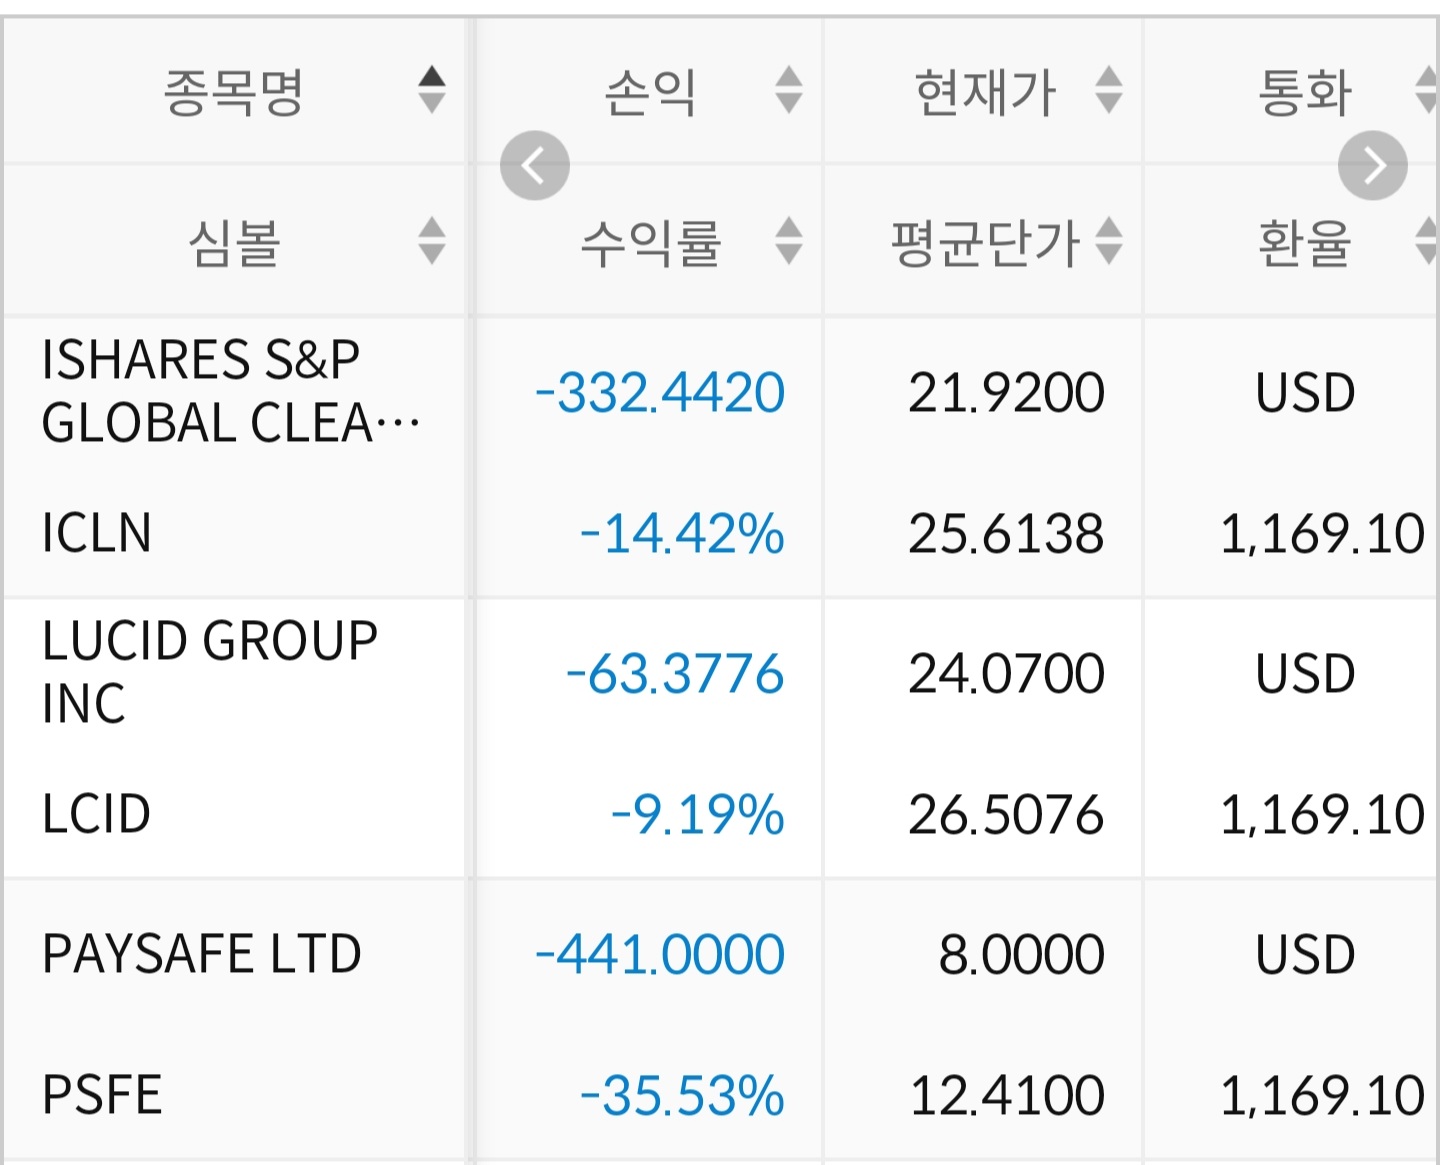Select the LUCID GROUP INC stock name
Viewport: 1440px width, 1165px height.
click(x=210, y=672)
